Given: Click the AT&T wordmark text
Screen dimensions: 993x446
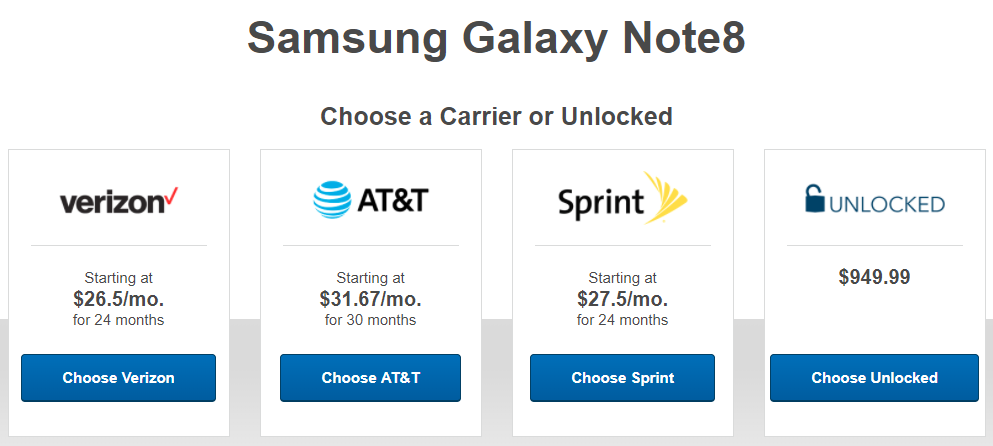Looking at the screenshot, I should pyautogui.click(x=393, y=200).
